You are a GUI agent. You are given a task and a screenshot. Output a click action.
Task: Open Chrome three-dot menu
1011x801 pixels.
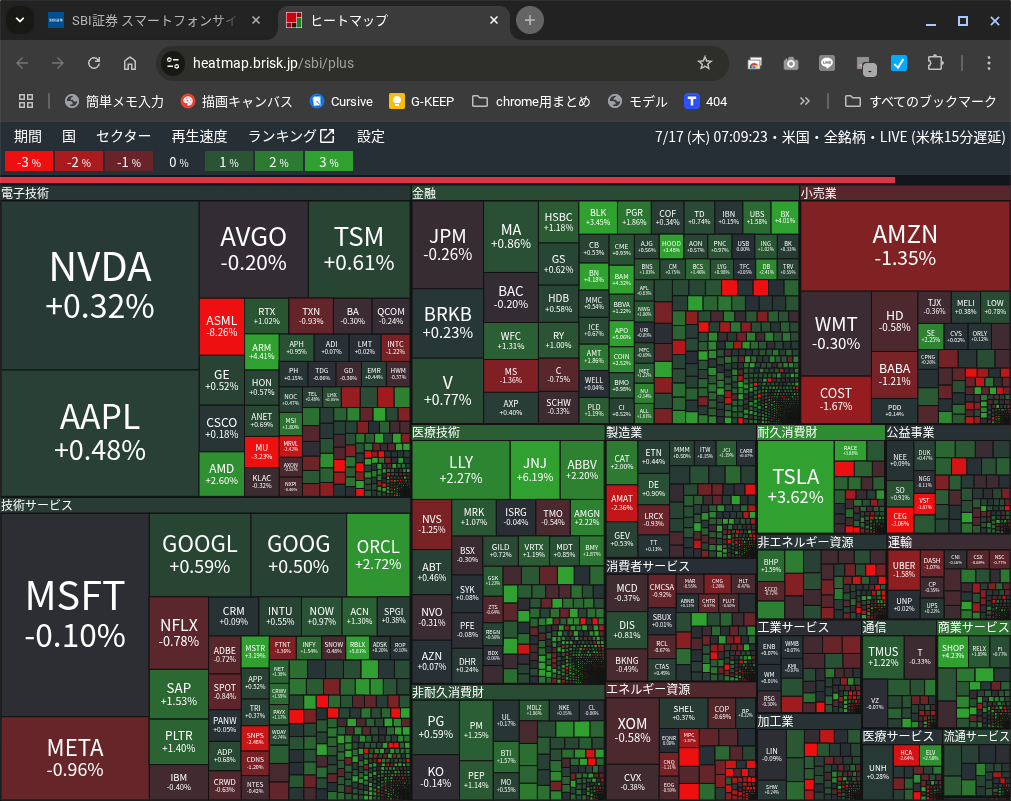click(x=988, y=63)
